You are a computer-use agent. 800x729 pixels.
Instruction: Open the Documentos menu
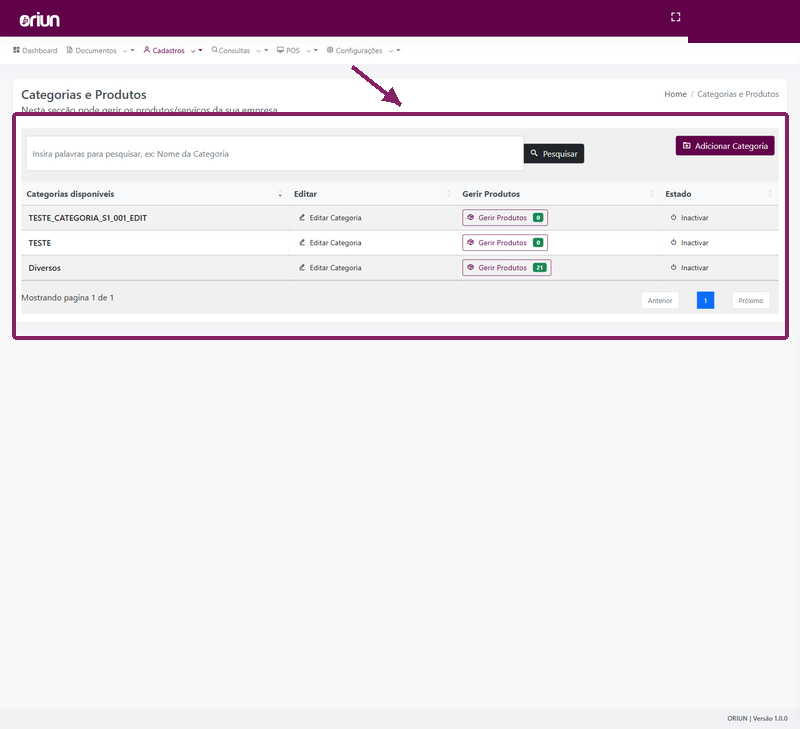tap(92, 51)
